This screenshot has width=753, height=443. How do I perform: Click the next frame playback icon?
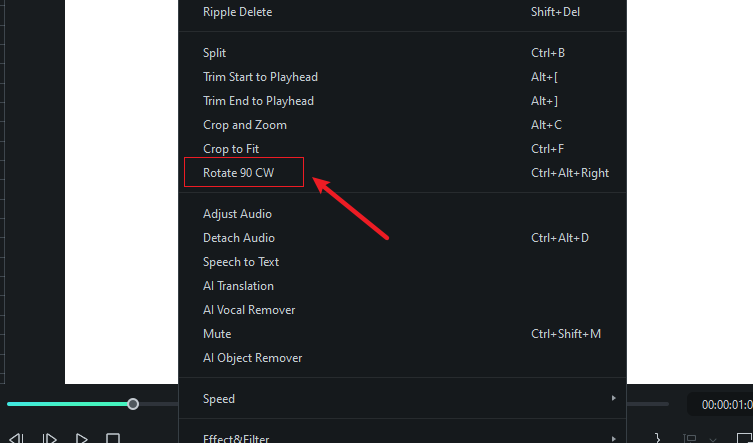[49, 438]
